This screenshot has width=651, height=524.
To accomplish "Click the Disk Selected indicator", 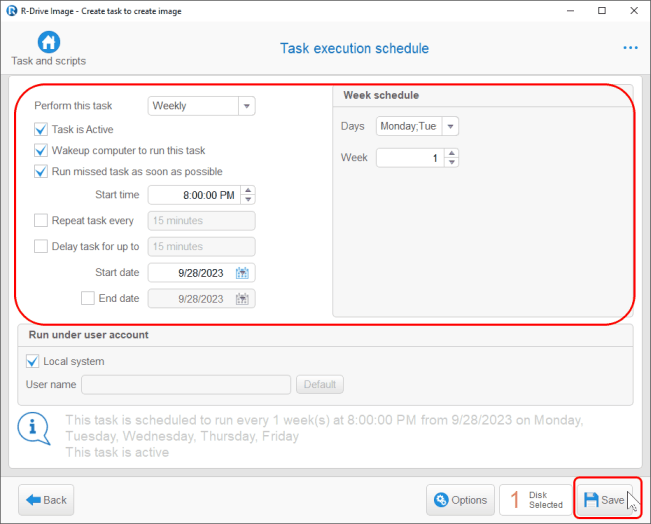I will 535,500.
